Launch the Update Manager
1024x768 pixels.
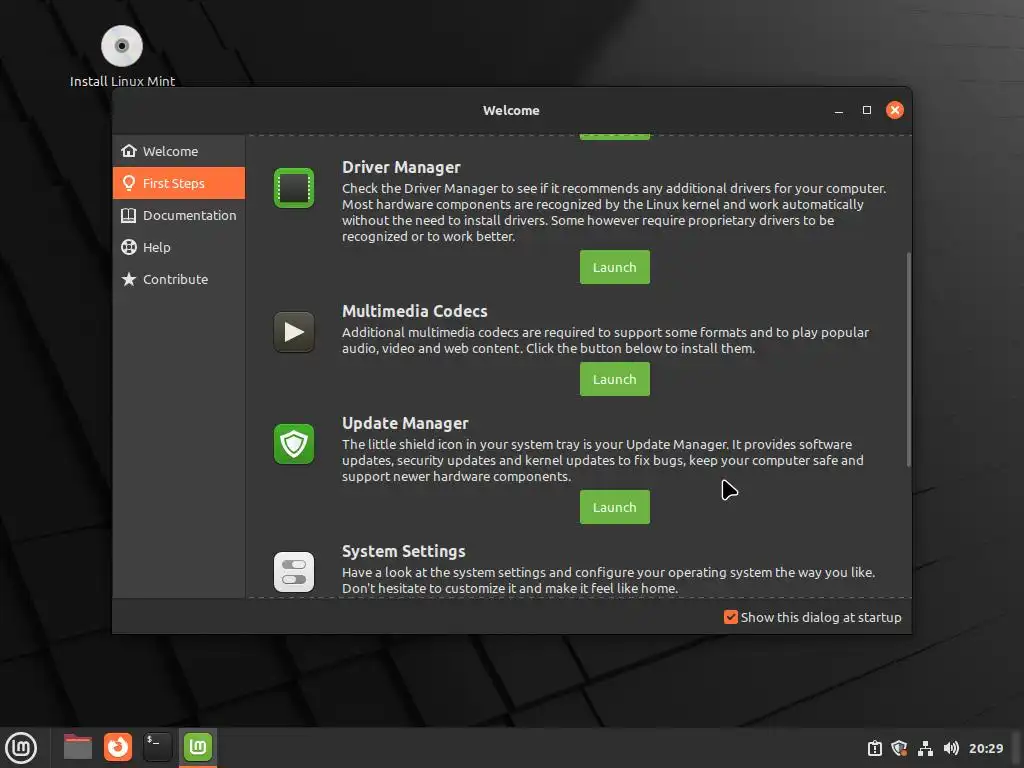click(x=615, y=507)
